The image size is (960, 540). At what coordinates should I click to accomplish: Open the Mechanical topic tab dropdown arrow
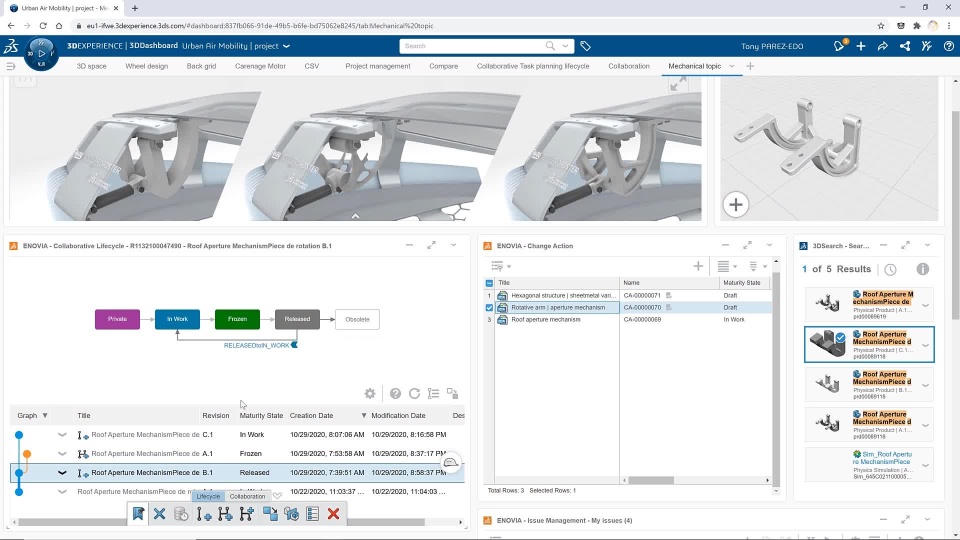732,66
